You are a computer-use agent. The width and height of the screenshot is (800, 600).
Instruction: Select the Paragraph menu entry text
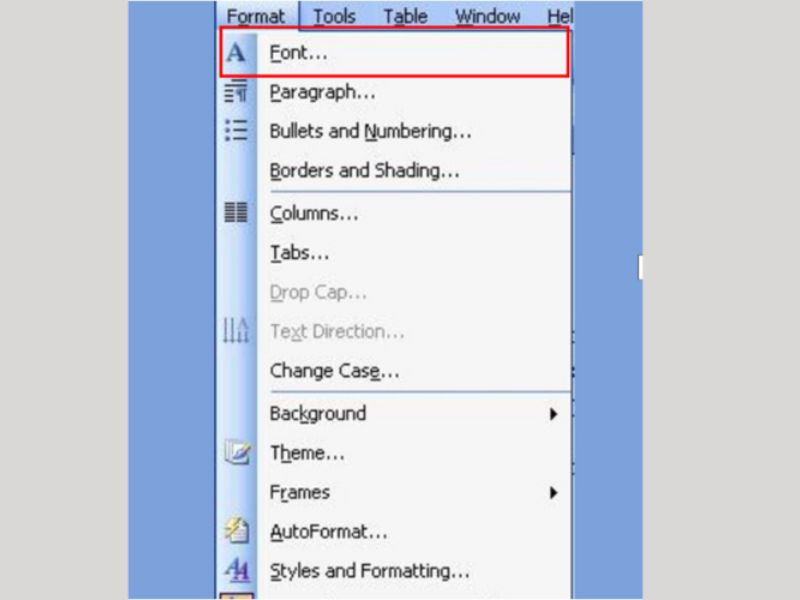coord(322,92)
